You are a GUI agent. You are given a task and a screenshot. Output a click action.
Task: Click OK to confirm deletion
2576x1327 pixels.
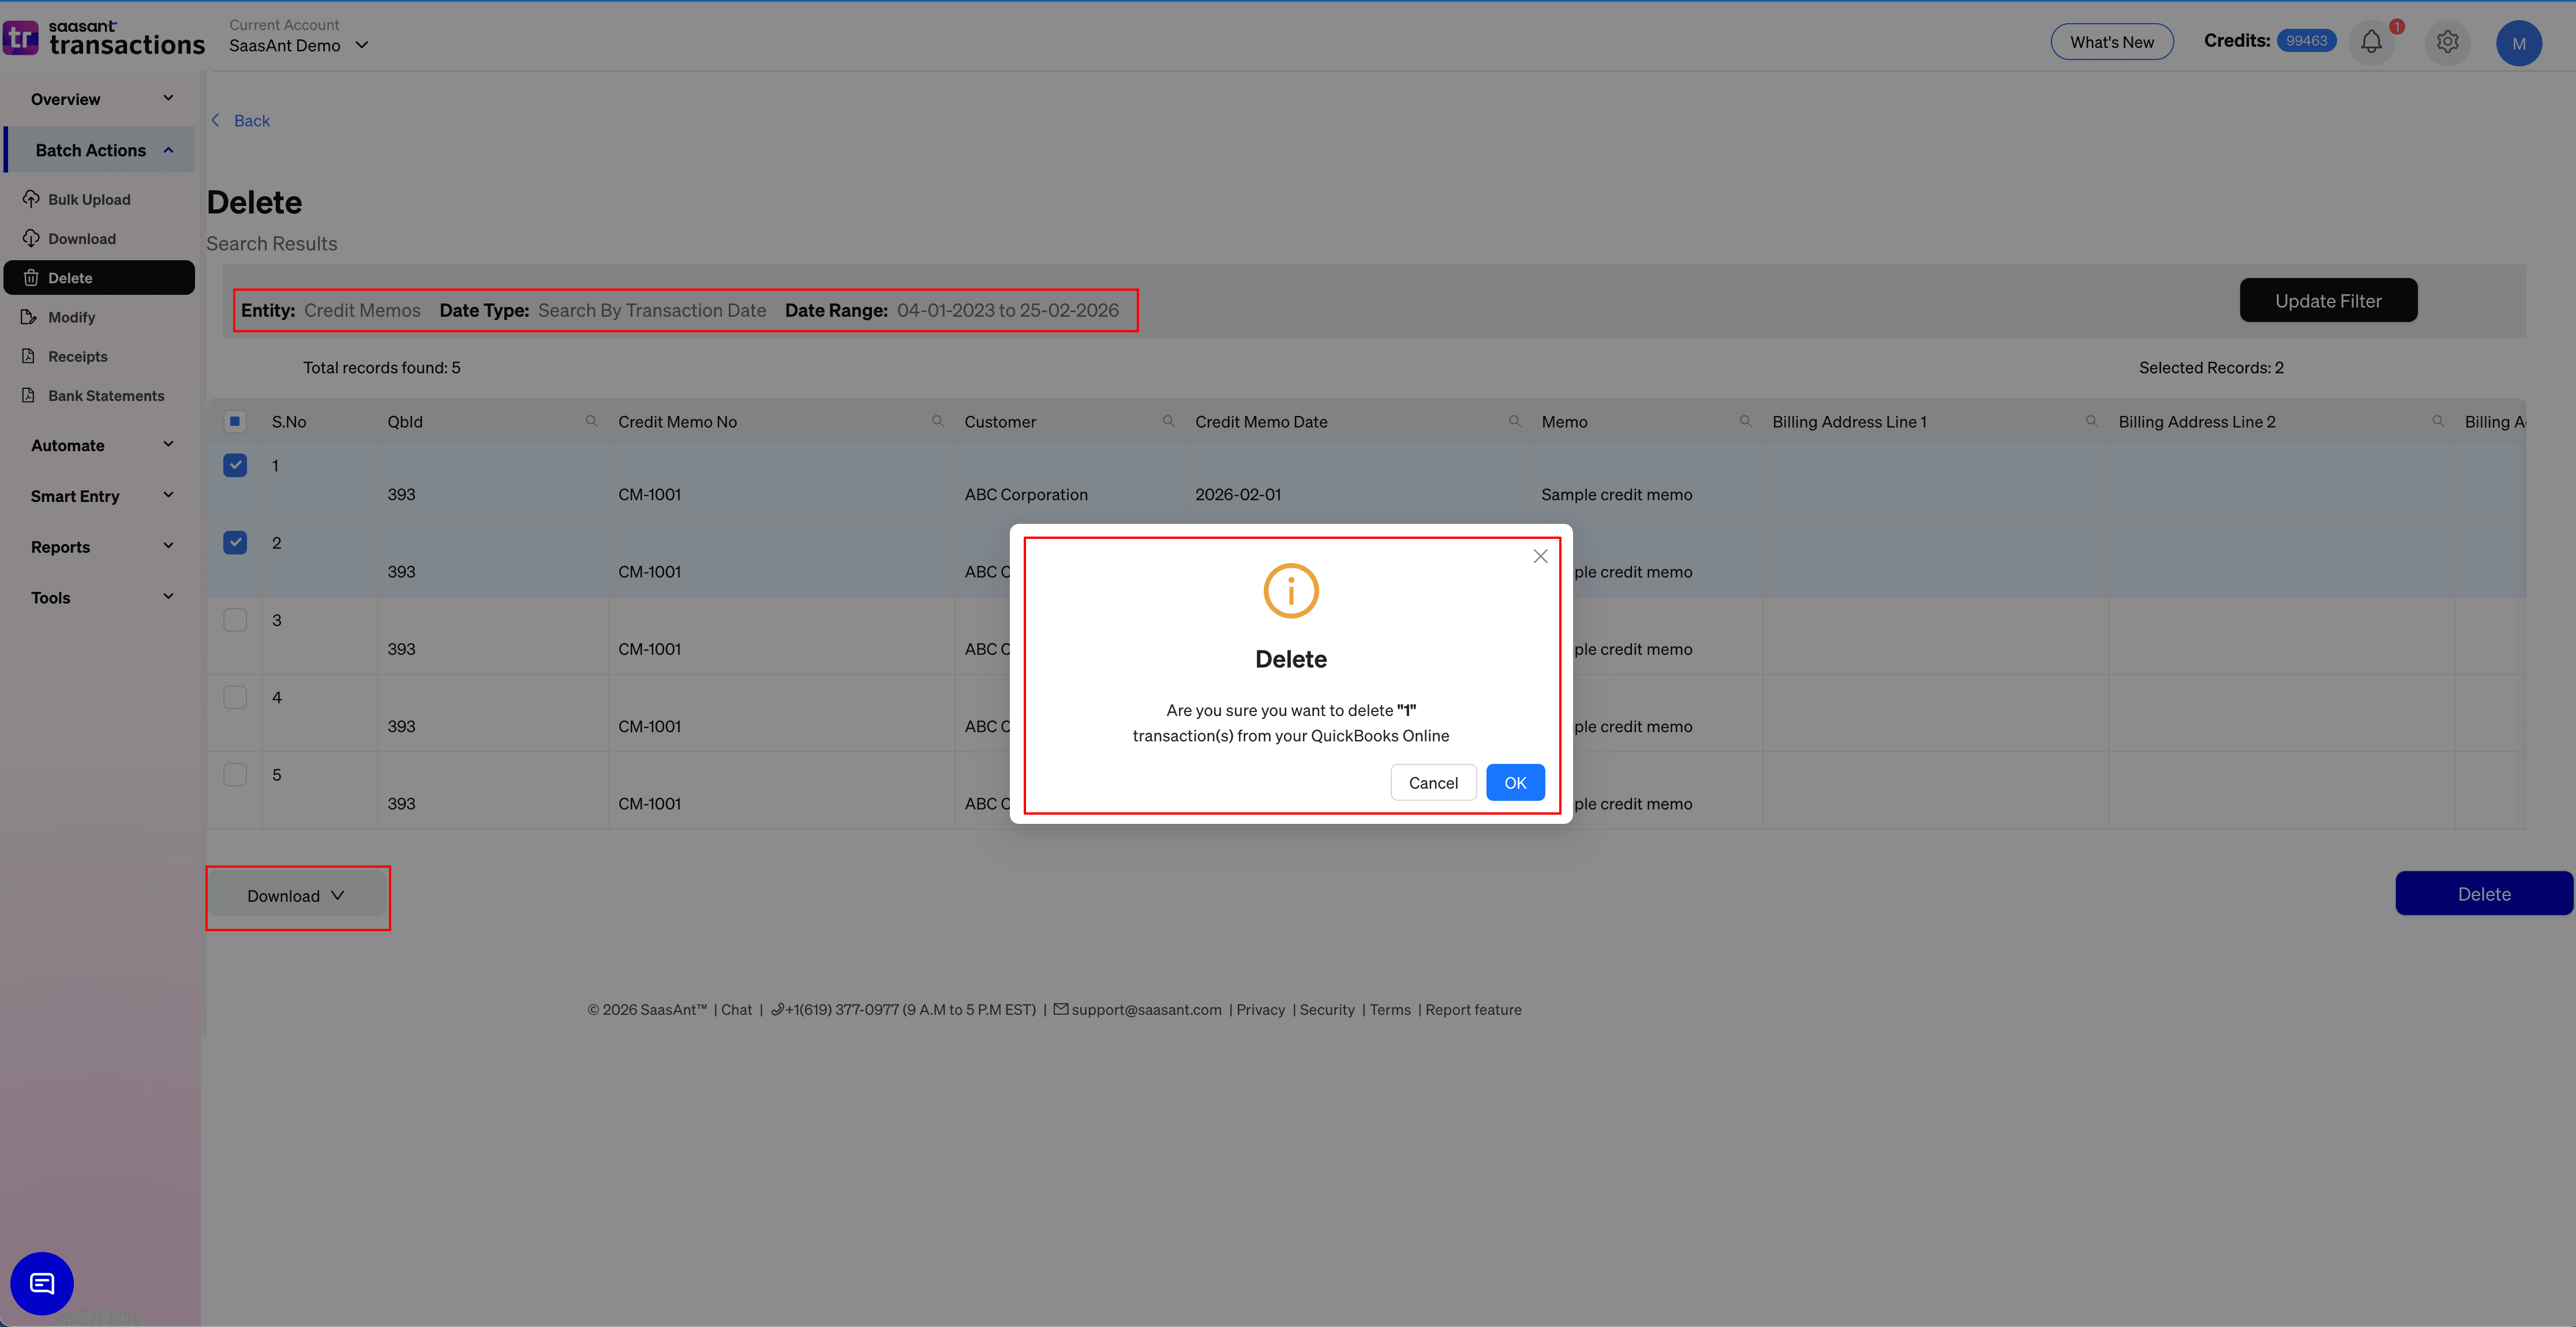tap(1515, 782)
